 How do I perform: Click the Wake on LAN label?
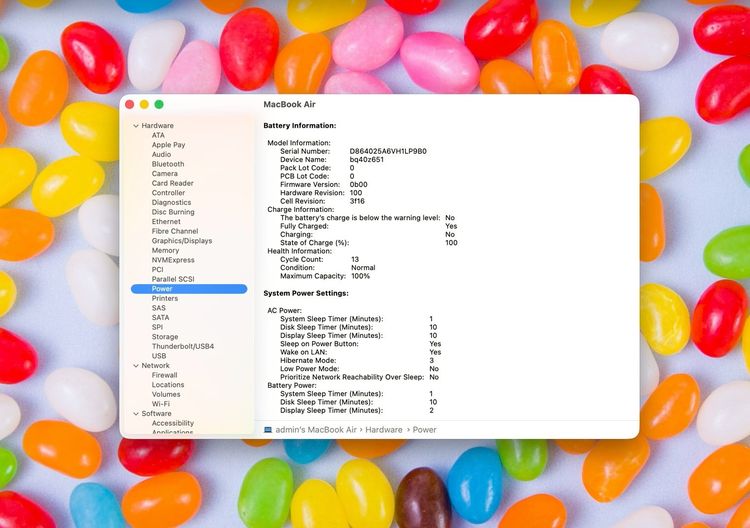[x=303, y=352]
